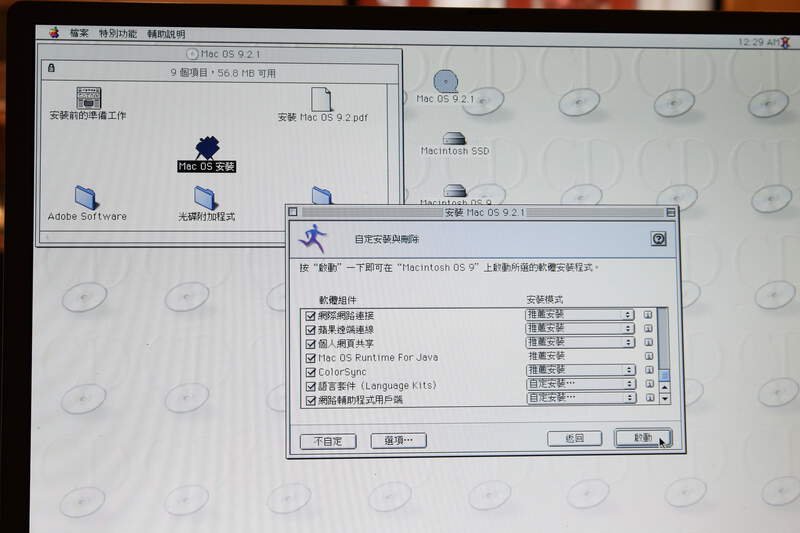Open install mode dropdown for ColorSync
Image resolution: width=800 pixels, height=533 pixels.
(581, 369)
